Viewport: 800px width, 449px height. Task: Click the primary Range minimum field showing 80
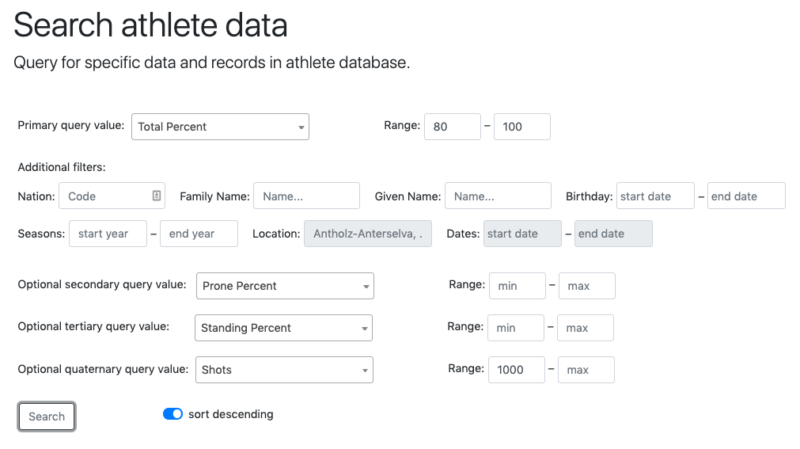coord(452,127)
